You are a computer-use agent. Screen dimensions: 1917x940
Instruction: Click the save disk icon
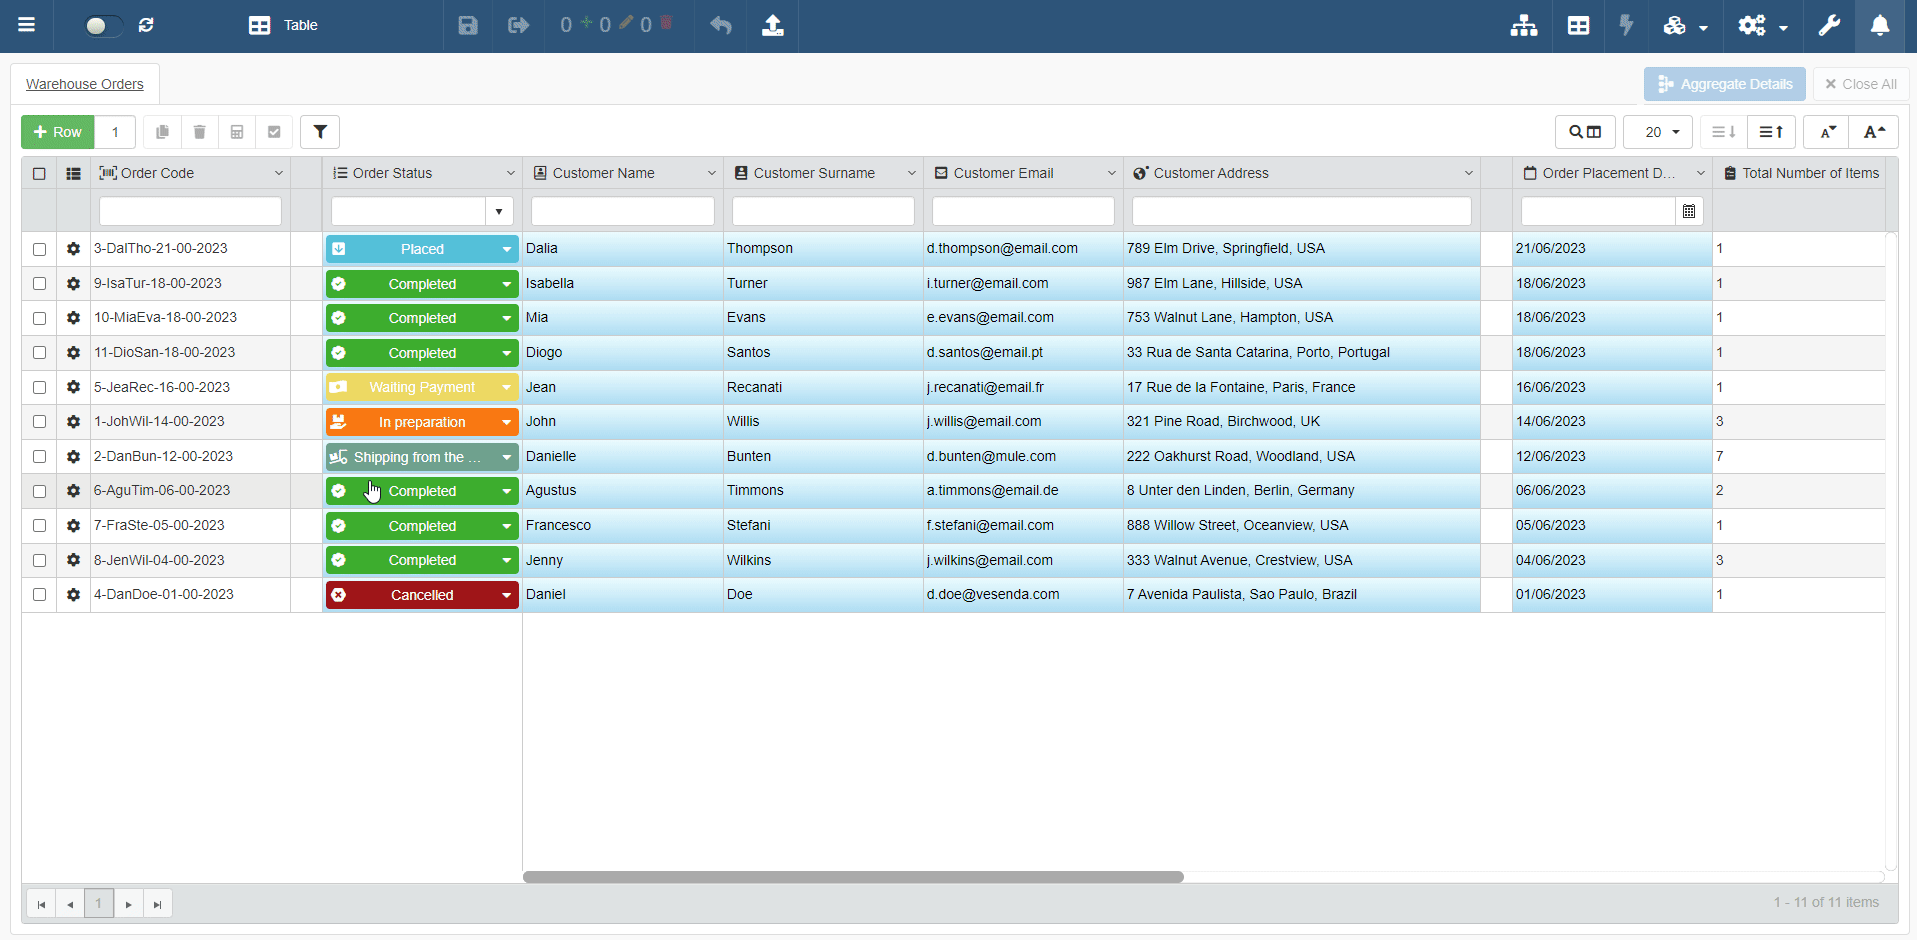click(468, 26)
